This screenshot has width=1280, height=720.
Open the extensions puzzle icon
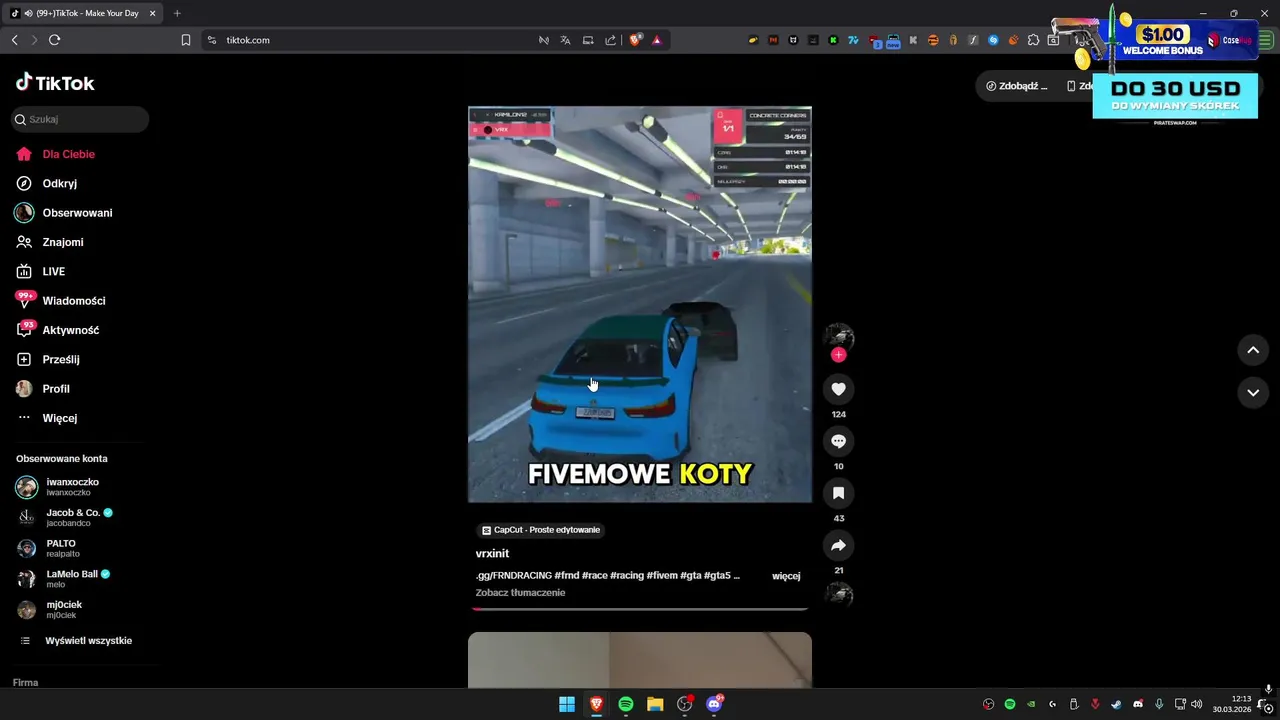tap(1034, 40)
